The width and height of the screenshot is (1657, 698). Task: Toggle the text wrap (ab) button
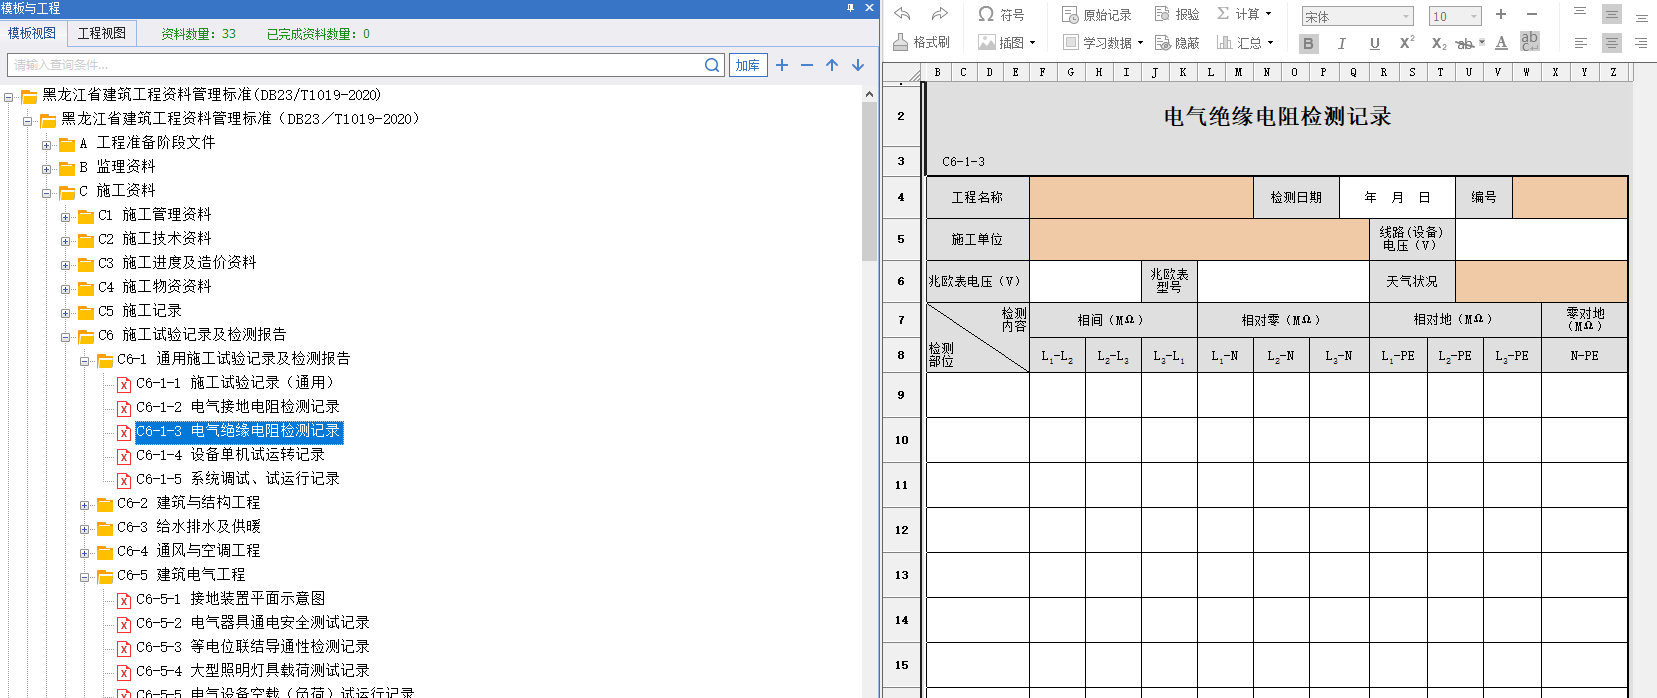click(x=1530, y=41)
